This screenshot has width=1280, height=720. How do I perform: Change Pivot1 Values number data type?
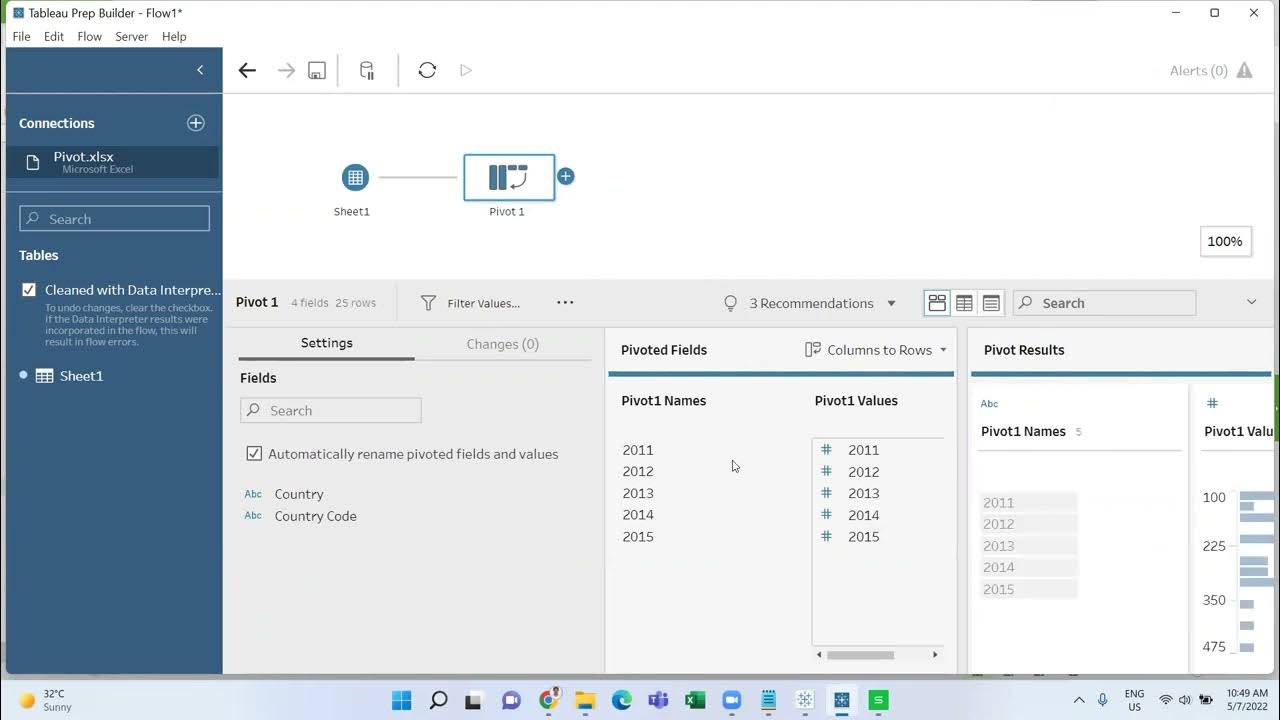[1212, 403]
